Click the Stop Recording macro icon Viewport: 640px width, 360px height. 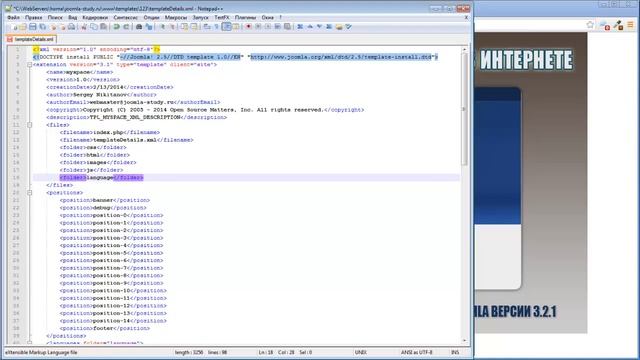[x=258, y=27]
